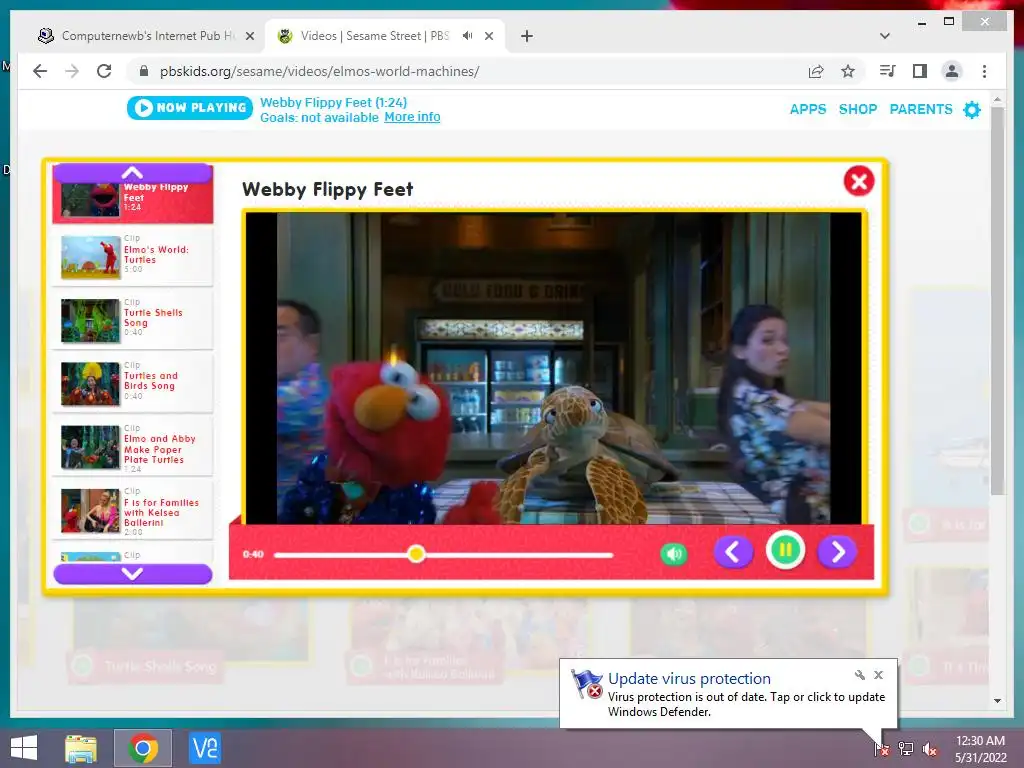
Task: Dismiss the virus protection notification
Action: pyautogui.click(x=878, y=675)
